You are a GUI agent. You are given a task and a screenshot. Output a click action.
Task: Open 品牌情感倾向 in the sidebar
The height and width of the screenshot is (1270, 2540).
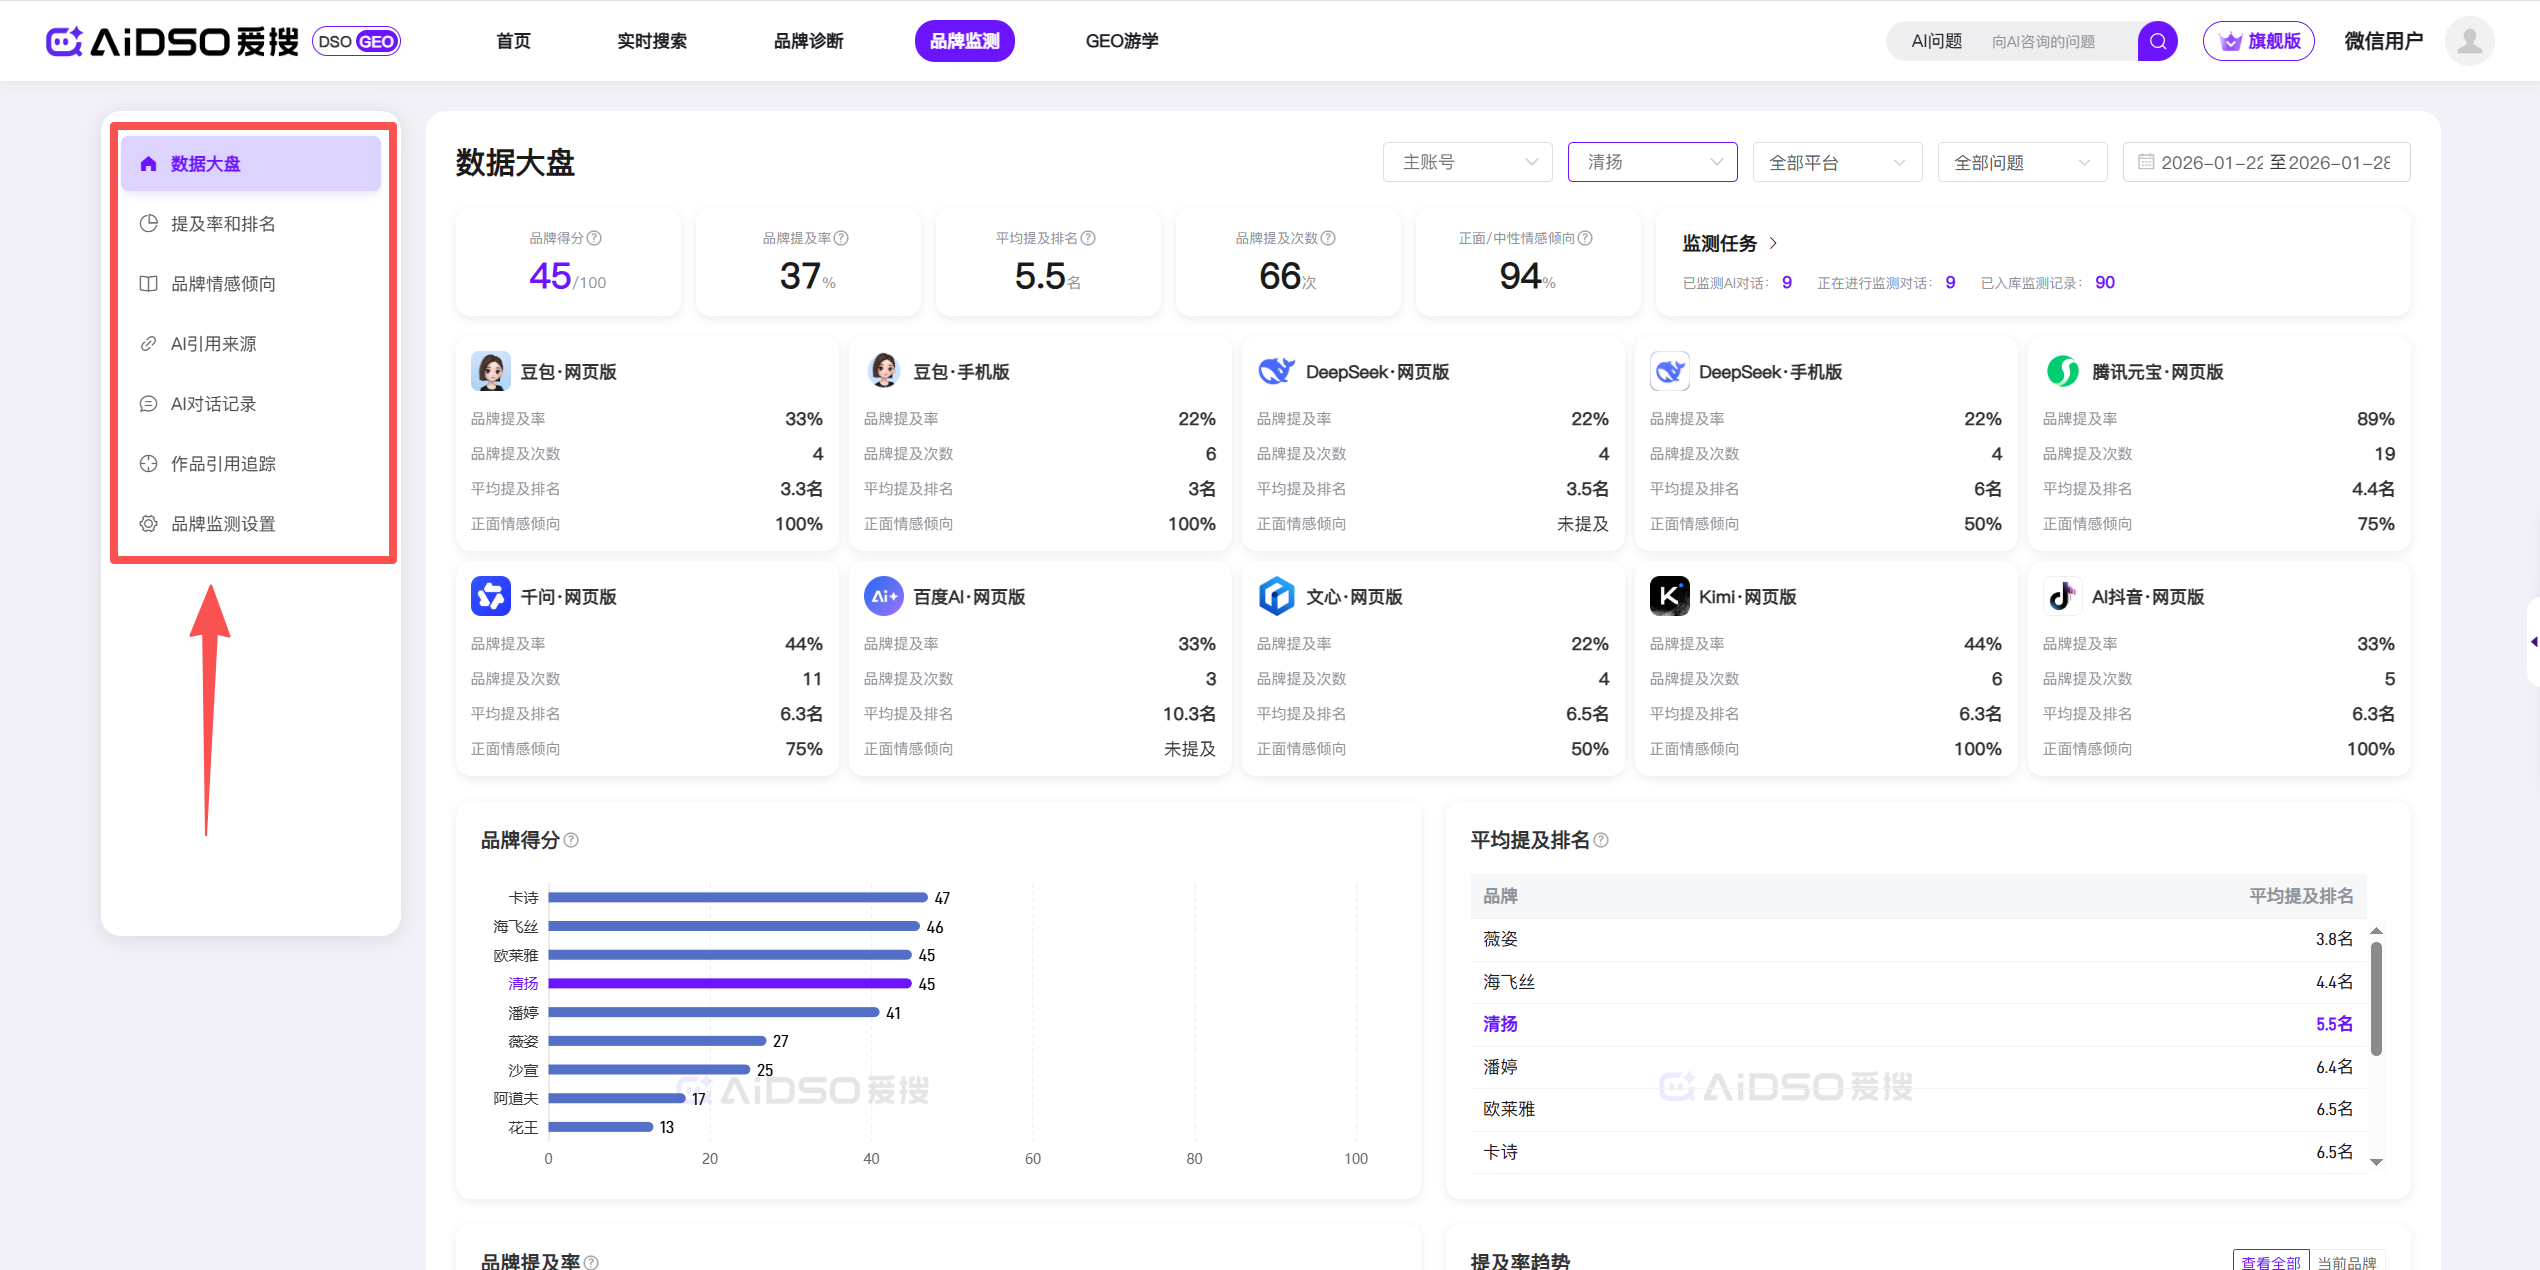(223, 284)
